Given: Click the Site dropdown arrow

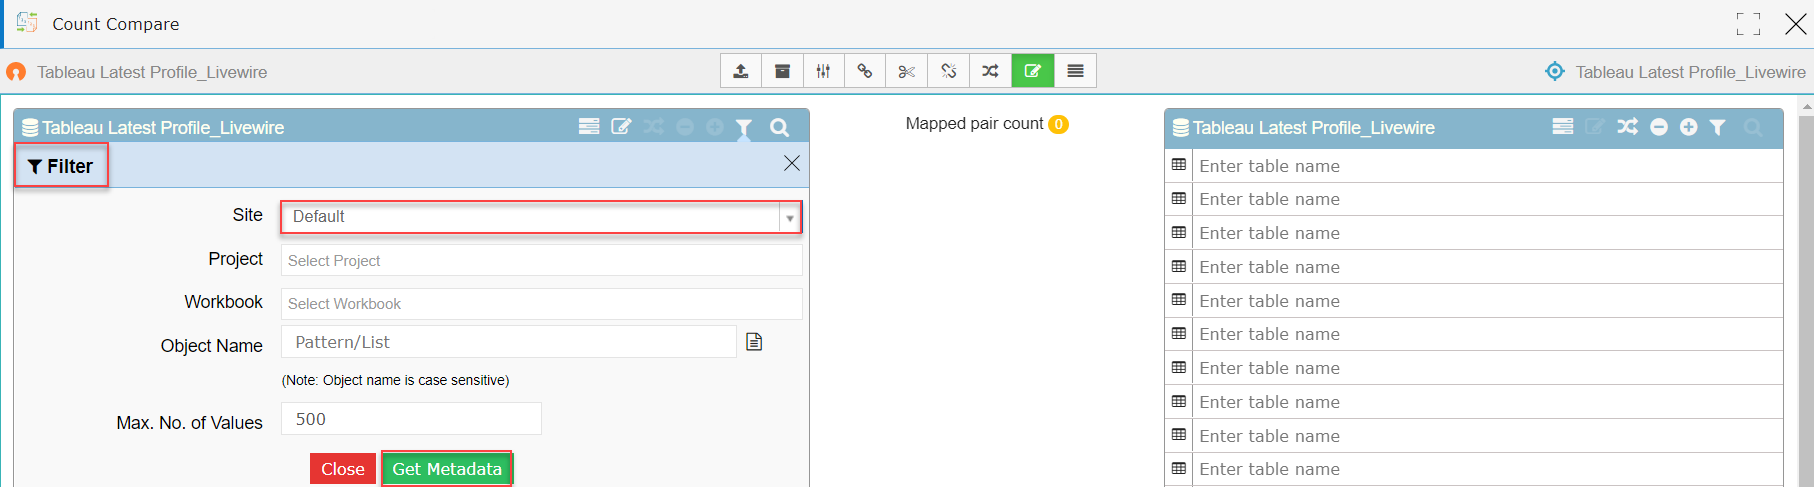Looking at the screenshot, I should [790, 217].
